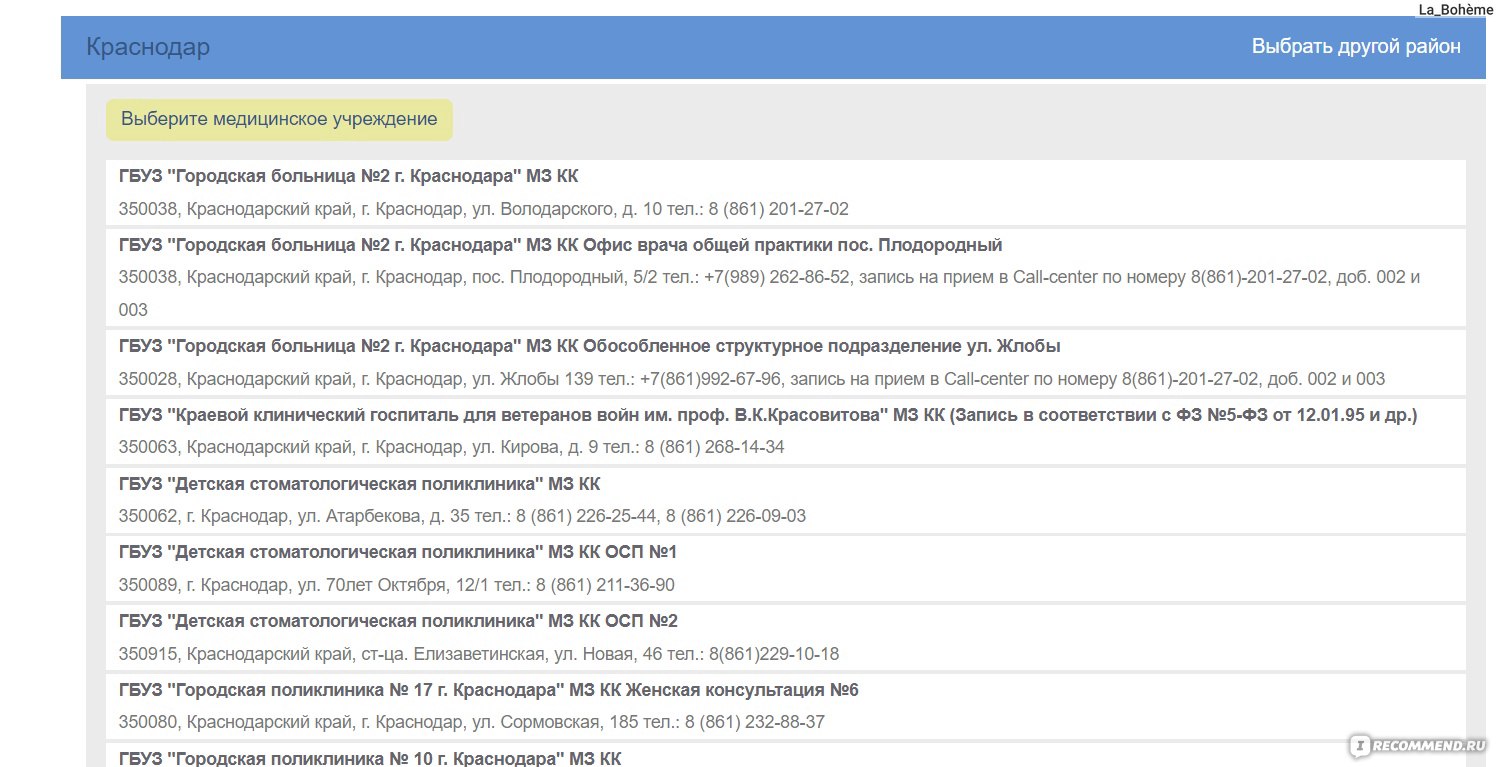Open Детская стоматологическая поликлиника ОСП №1
This screenshot has width=1497, height=767.
coord(398,552)
